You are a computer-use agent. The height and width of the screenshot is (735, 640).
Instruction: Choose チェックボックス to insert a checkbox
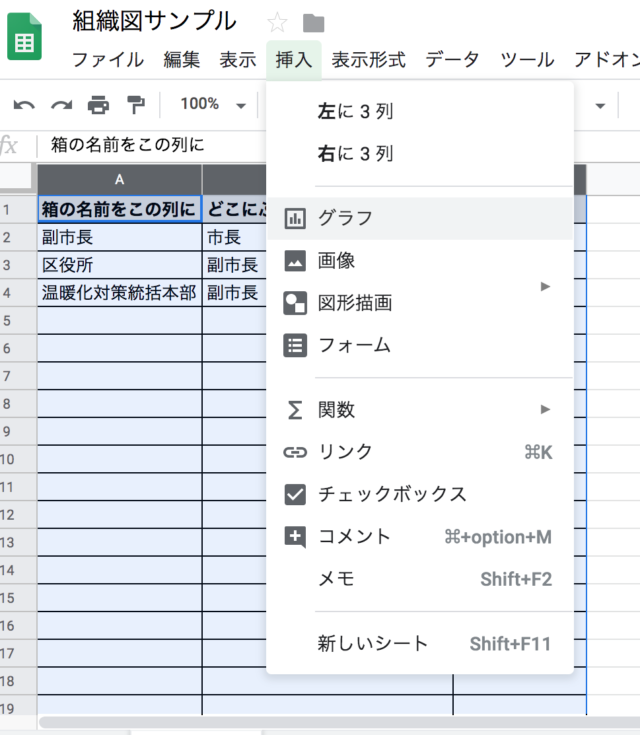(x=420, y=495)
